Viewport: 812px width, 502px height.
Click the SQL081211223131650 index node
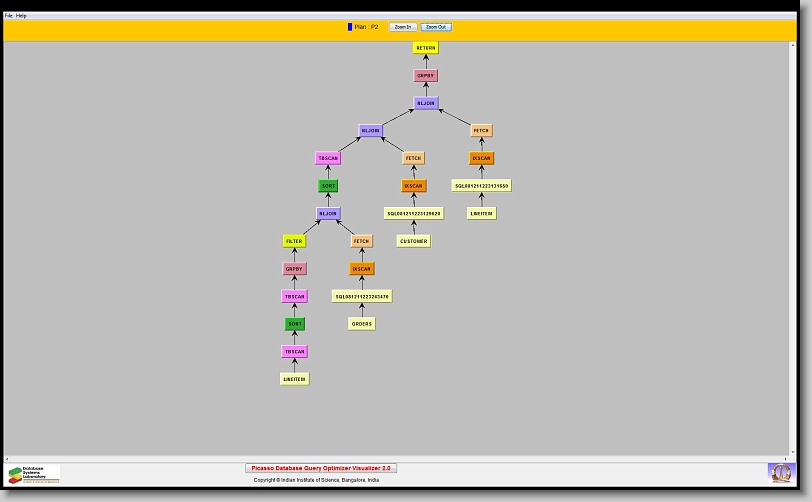coord(481,186)
